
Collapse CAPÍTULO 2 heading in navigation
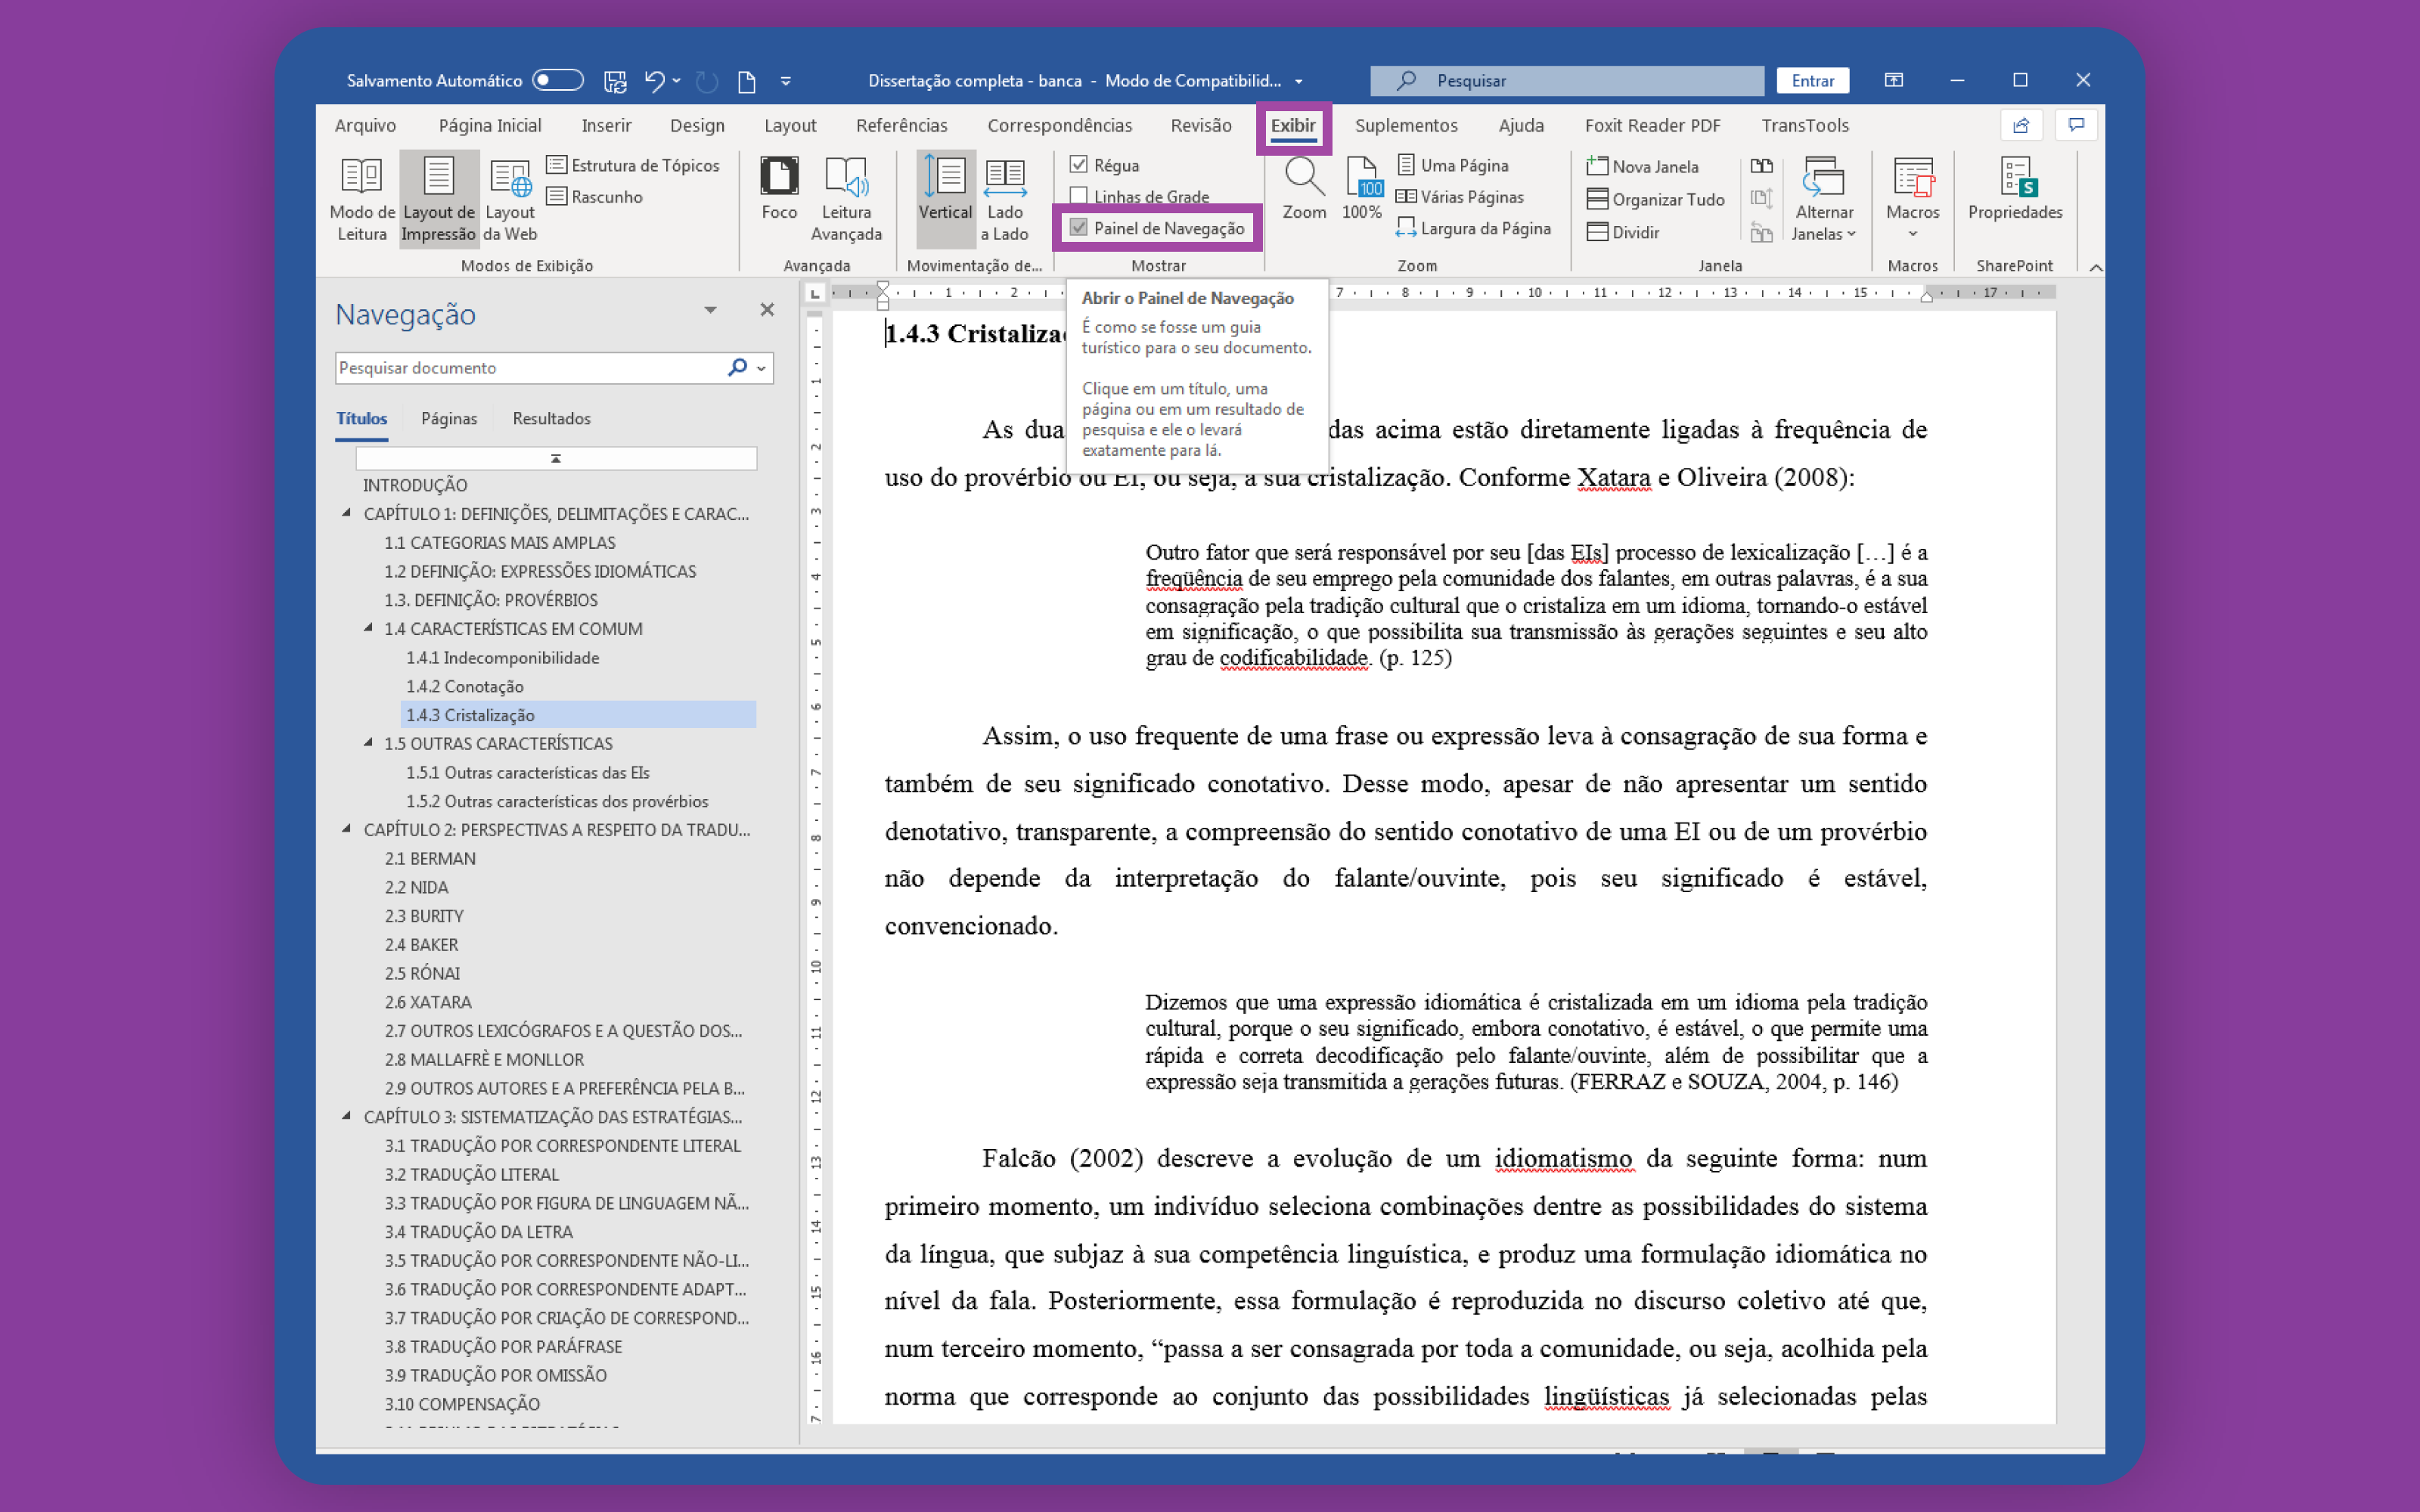(347, 829)
